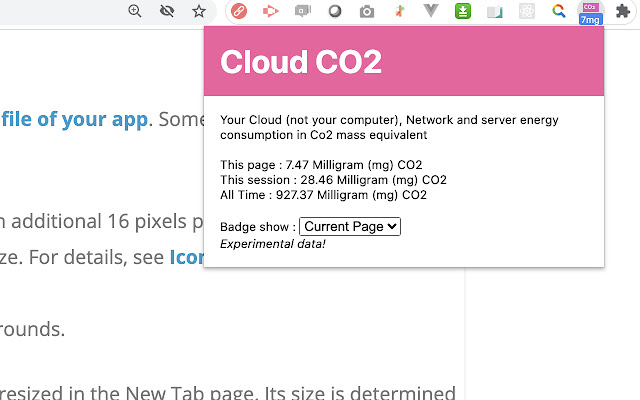Click the orange-green figure extension icon
Screen dimensions: 640x400
click(x=399, y=11)
